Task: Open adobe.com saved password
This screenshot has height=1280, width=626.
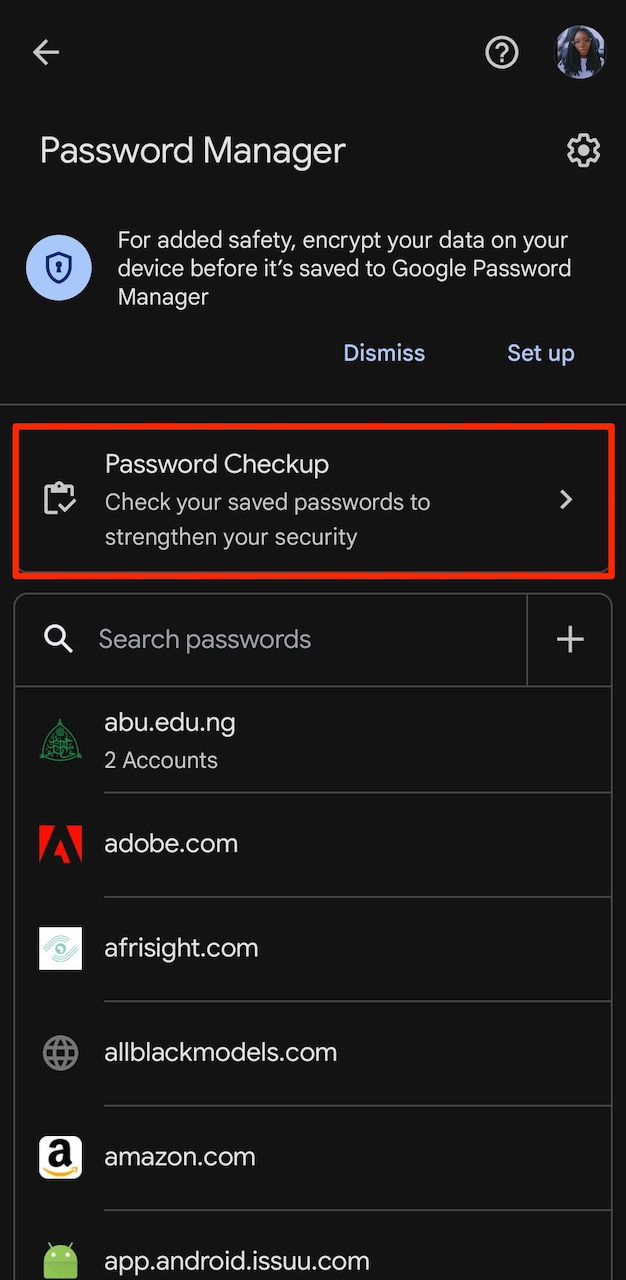Action: [300, 844]
